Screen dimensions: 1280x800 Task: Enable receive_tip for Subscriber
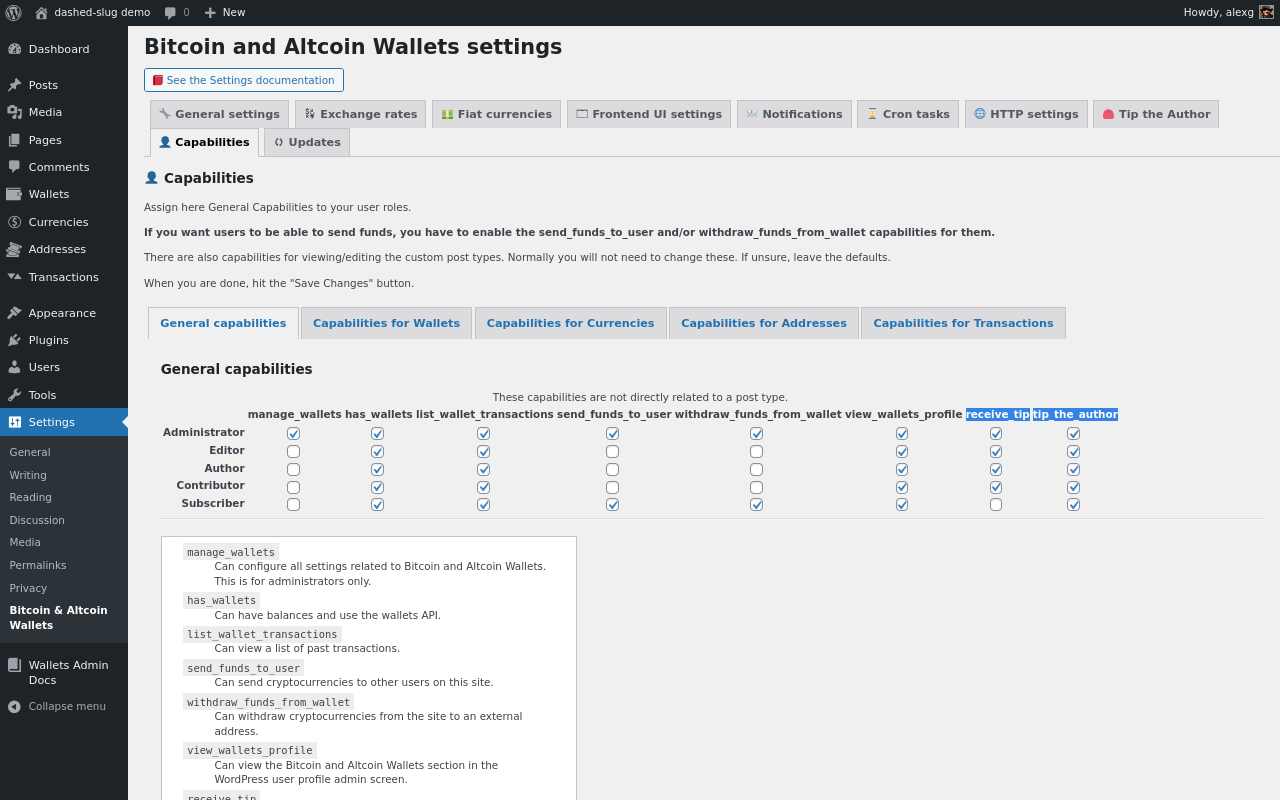996,504
